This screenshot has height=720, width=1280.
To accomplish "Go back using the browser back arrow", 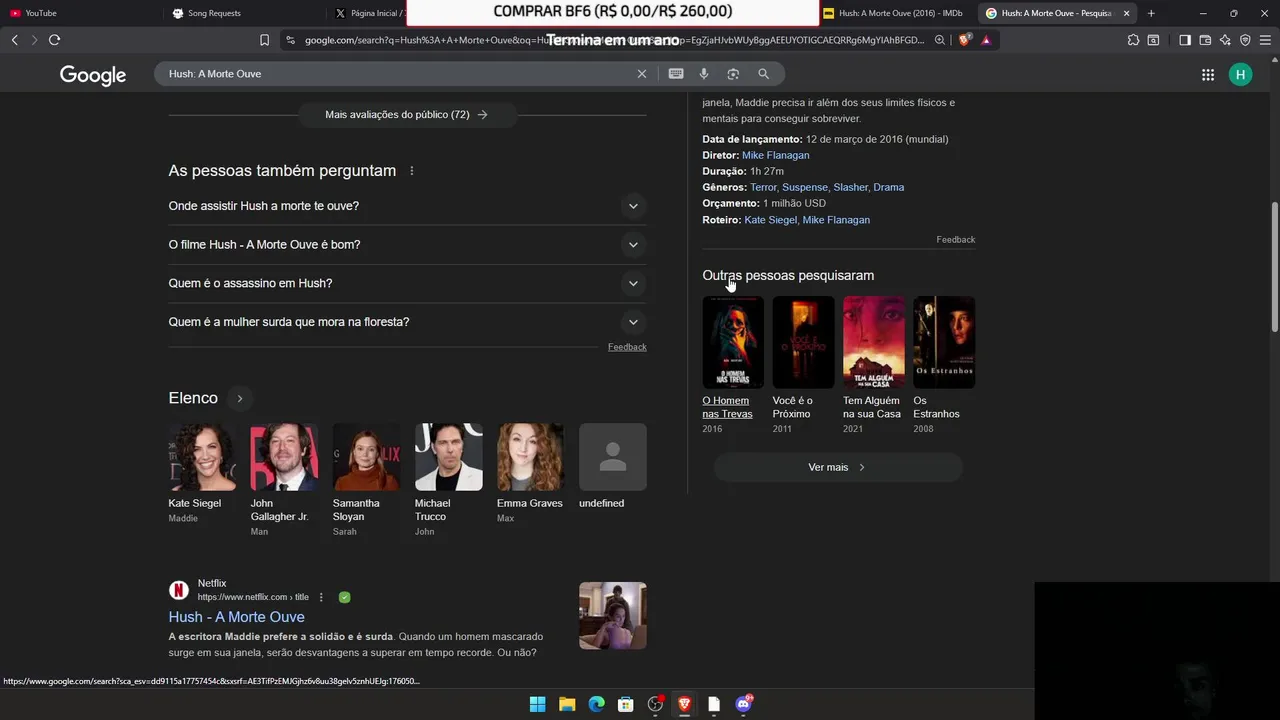I will [14, 40].
